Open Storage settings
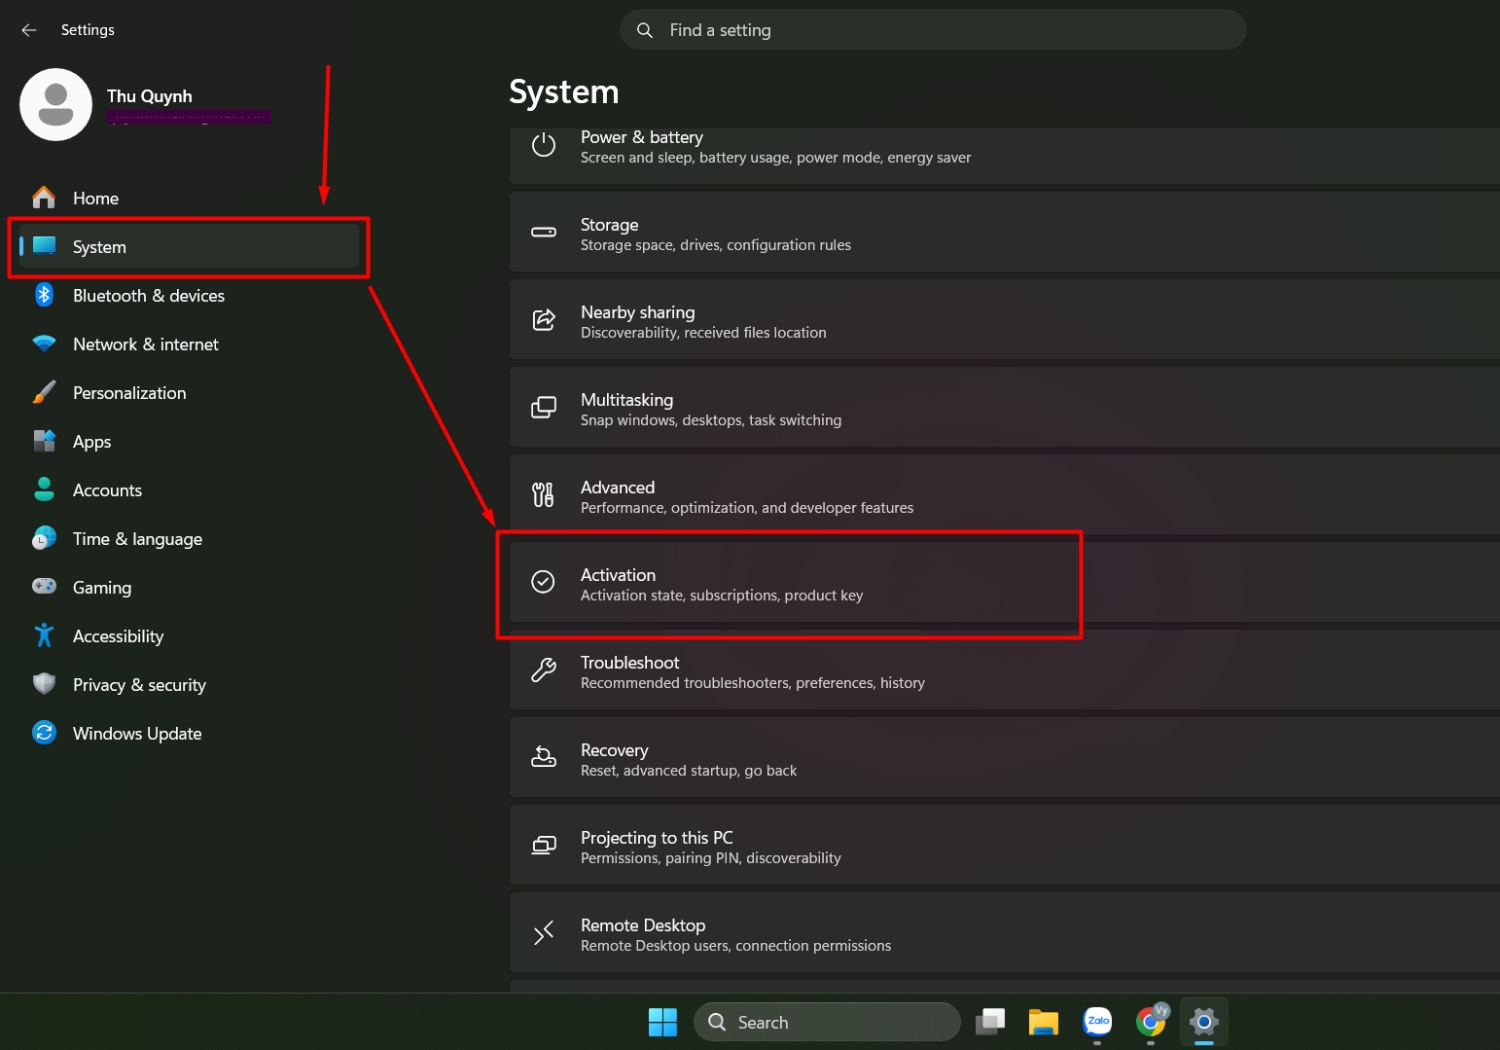This screenshot has height=1050, width=1500. point(1005,232)
